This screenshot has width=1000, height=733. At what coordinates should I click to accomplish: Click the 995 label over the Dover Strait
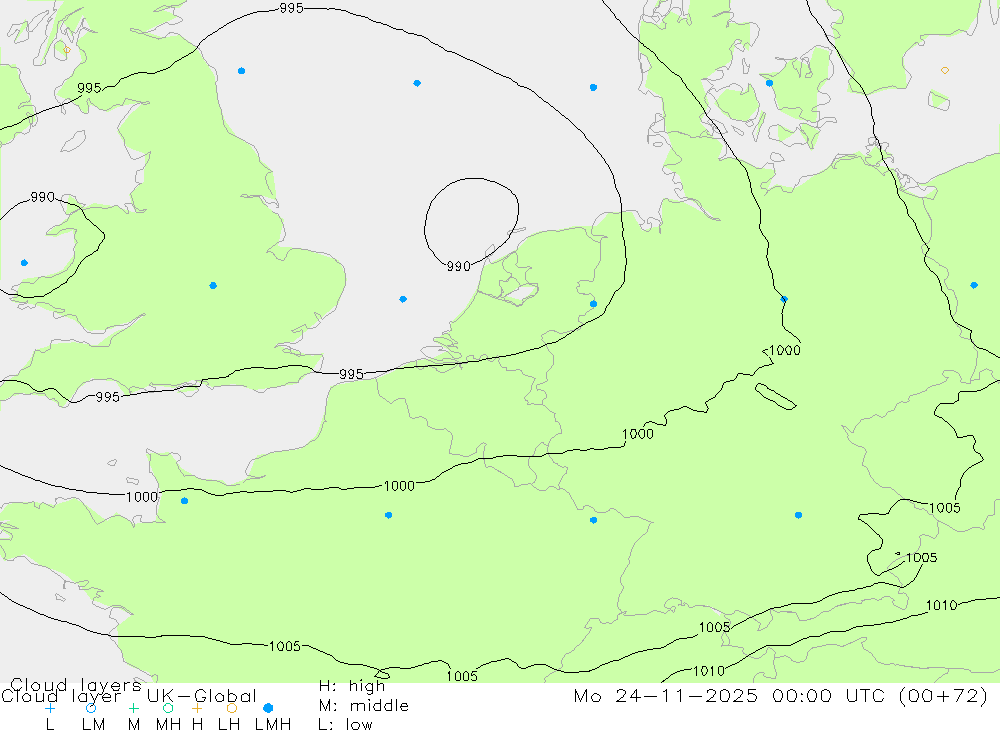point(351,374)
